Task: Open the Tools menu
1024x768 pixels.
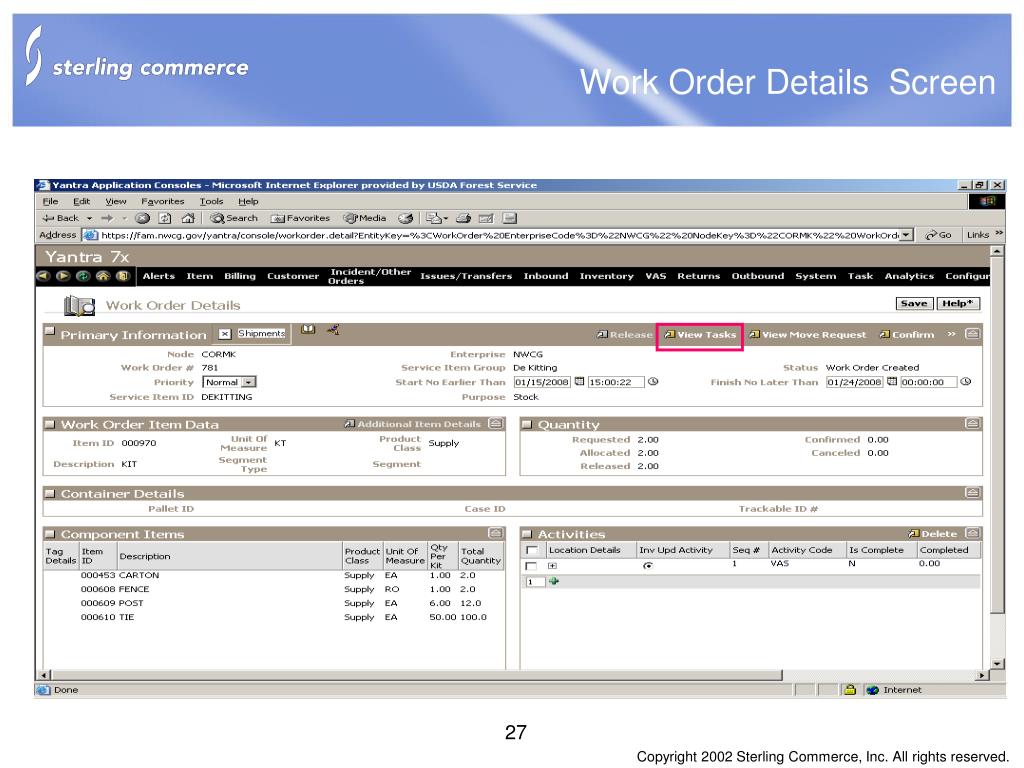Action: coord(212,201)
